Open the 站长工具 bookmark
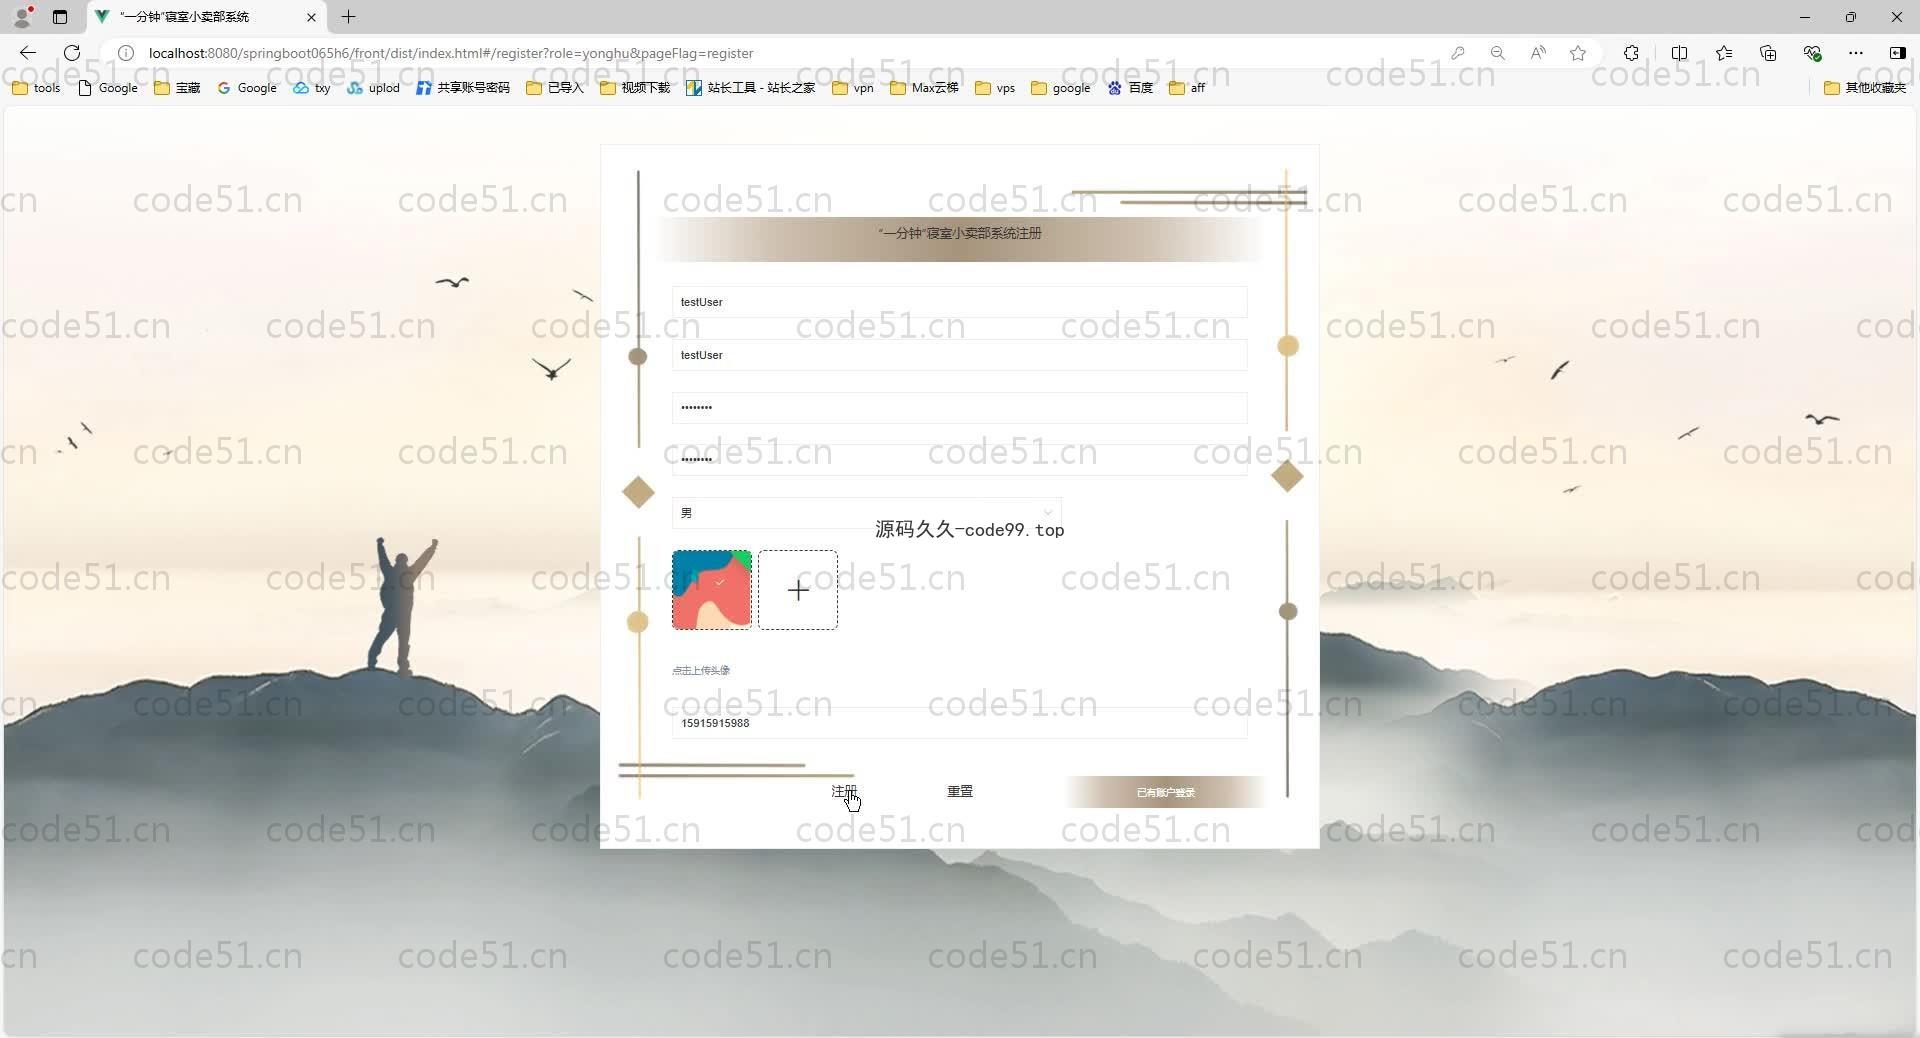The height and width of the screenshot is (1038, 1920). click(x=751, y=88)
